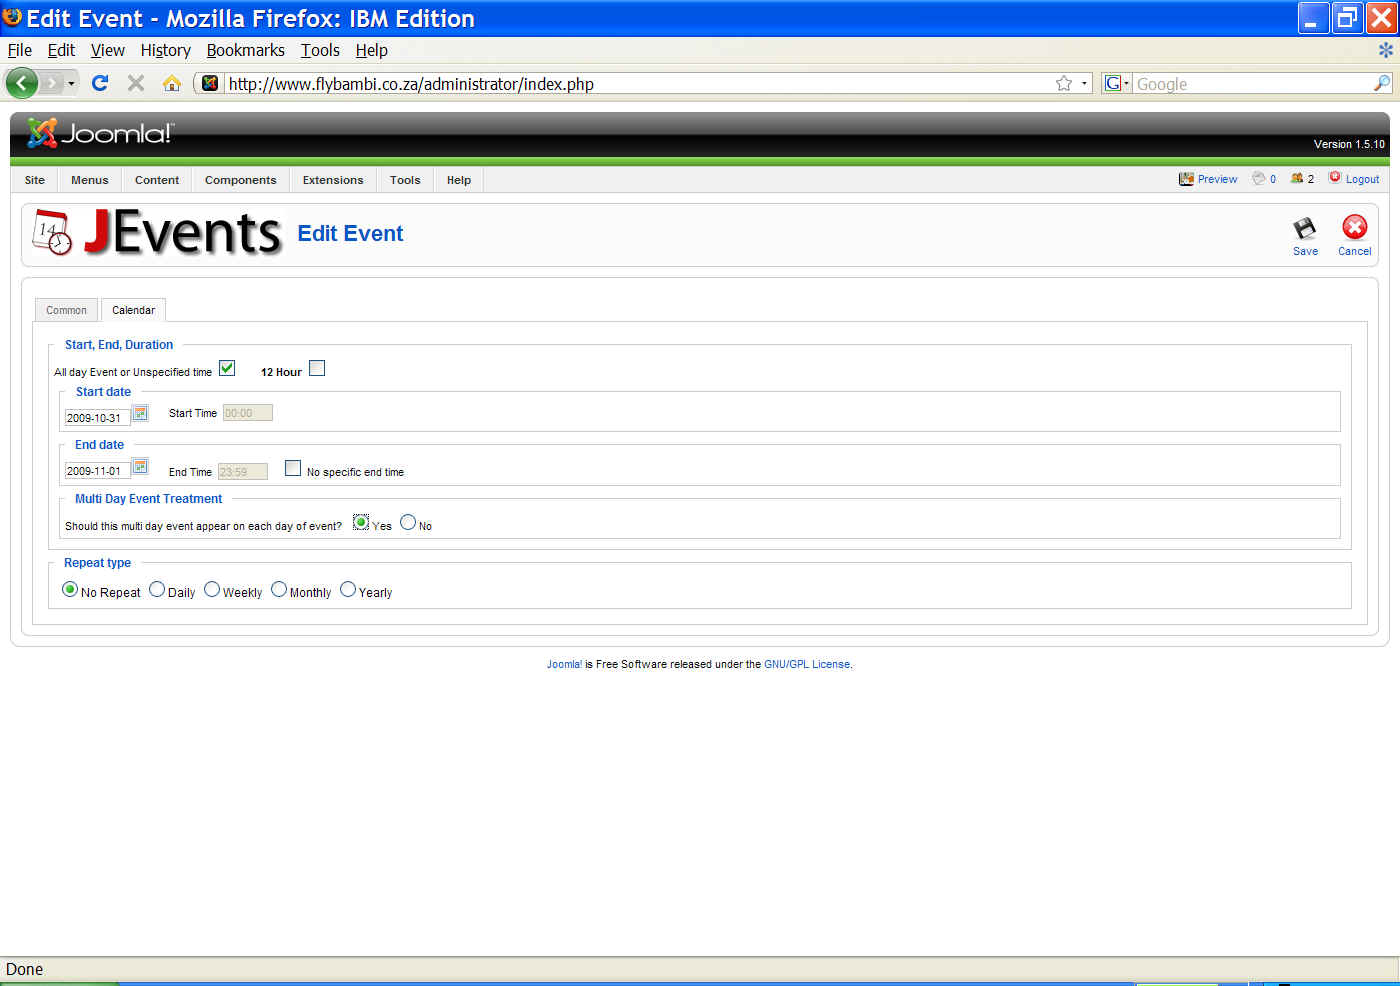
Task: Open the Start date calendar picker
Action: tap(141, 413)
